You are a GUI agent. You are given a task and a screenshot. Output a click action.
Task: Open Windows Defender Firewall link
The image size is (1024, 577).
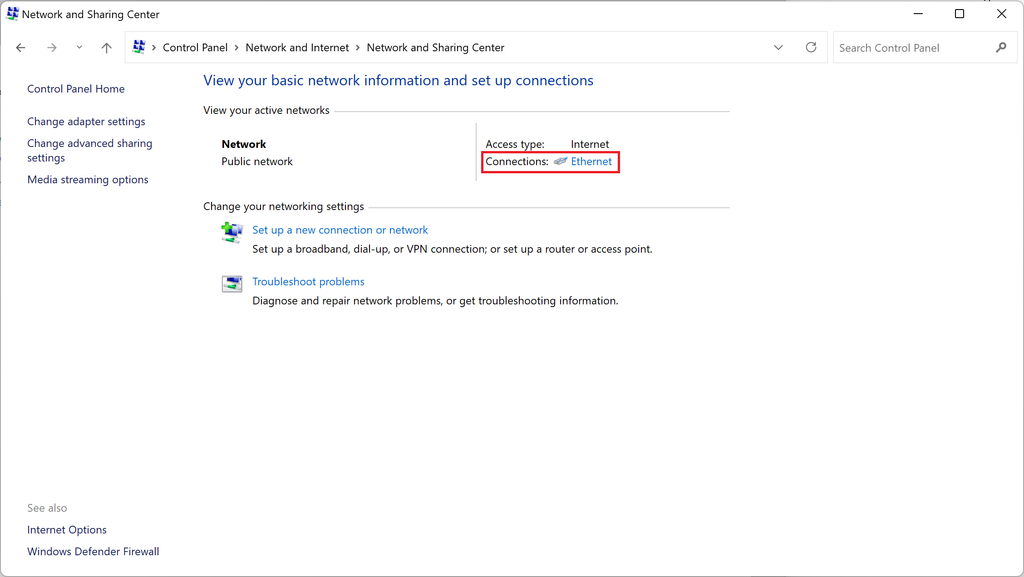click(x=93, y=552)
